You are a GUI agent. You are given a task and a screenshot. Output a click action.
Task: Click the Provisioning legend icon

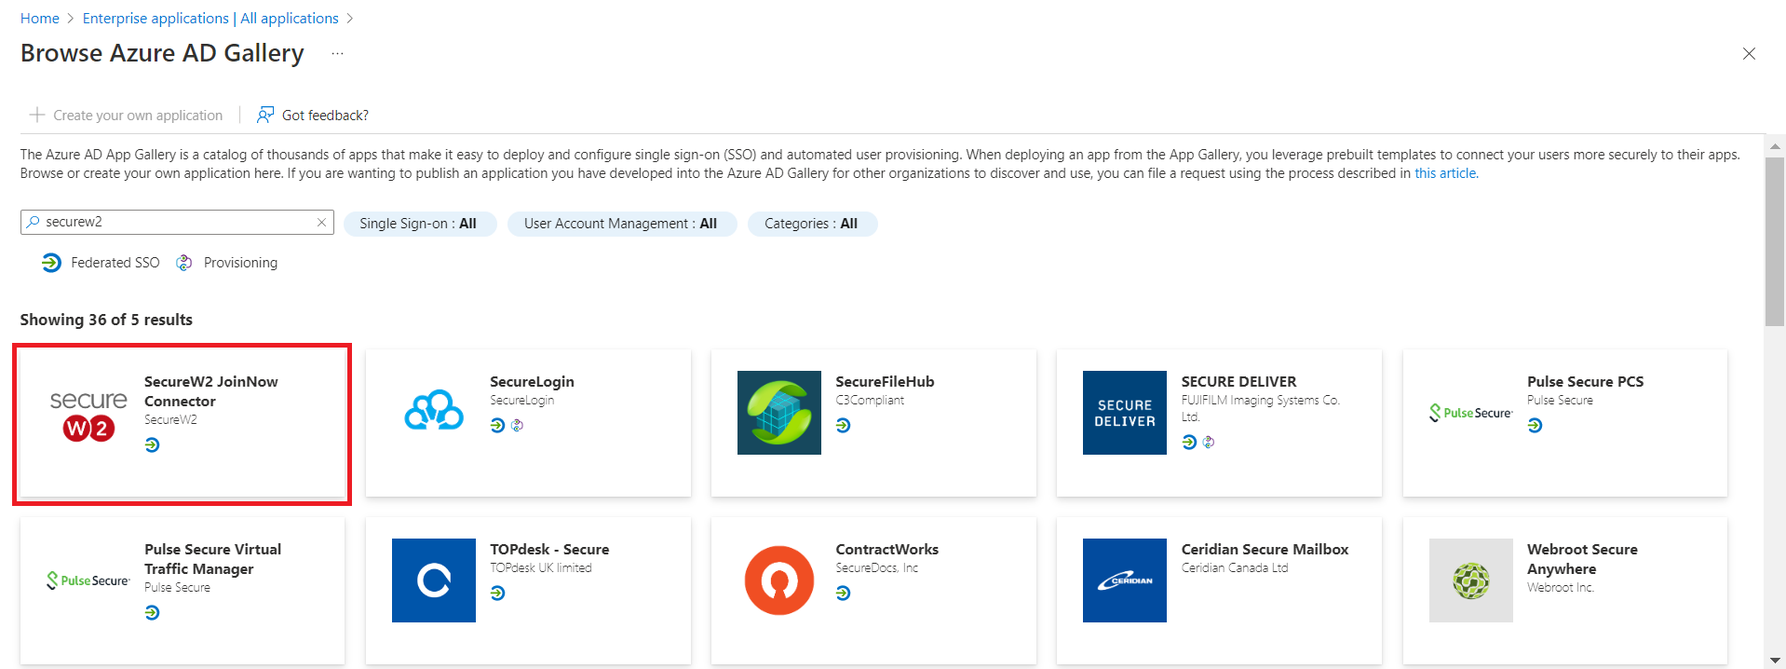tap(184, 263)
